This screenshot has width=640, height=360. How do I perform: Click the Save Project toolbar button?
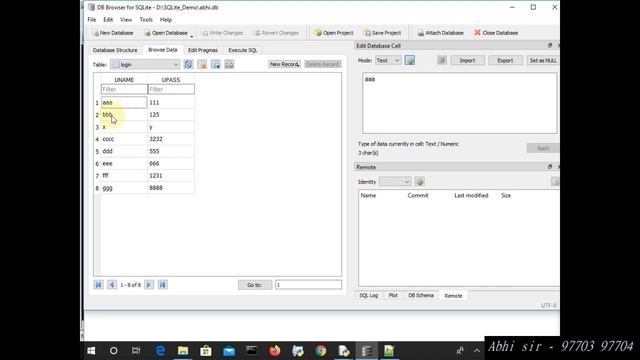pos(382,33)
